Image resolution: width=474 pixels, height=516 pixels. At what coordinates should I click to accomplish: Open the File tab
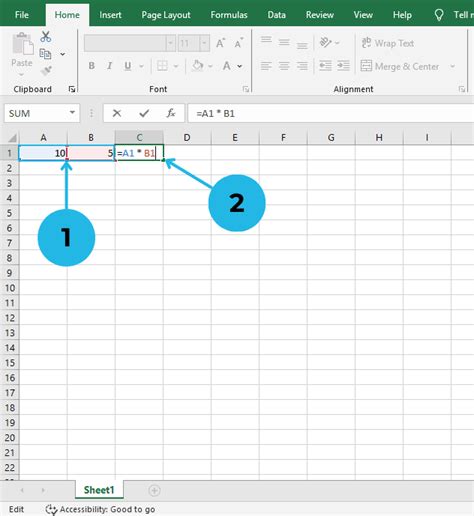22,15
